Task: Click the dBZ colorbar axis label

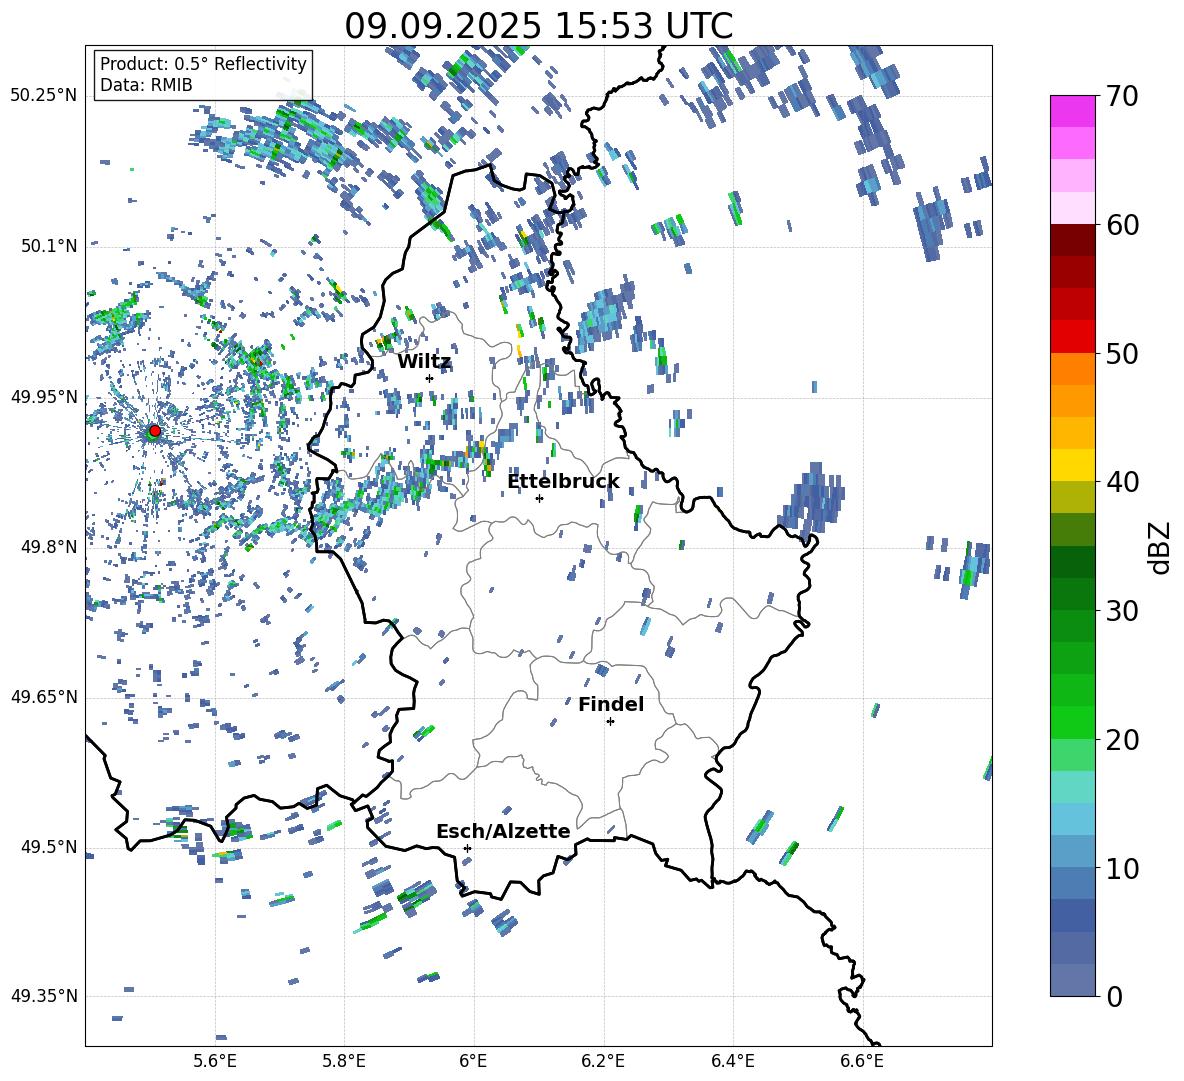Action: 1160,547
